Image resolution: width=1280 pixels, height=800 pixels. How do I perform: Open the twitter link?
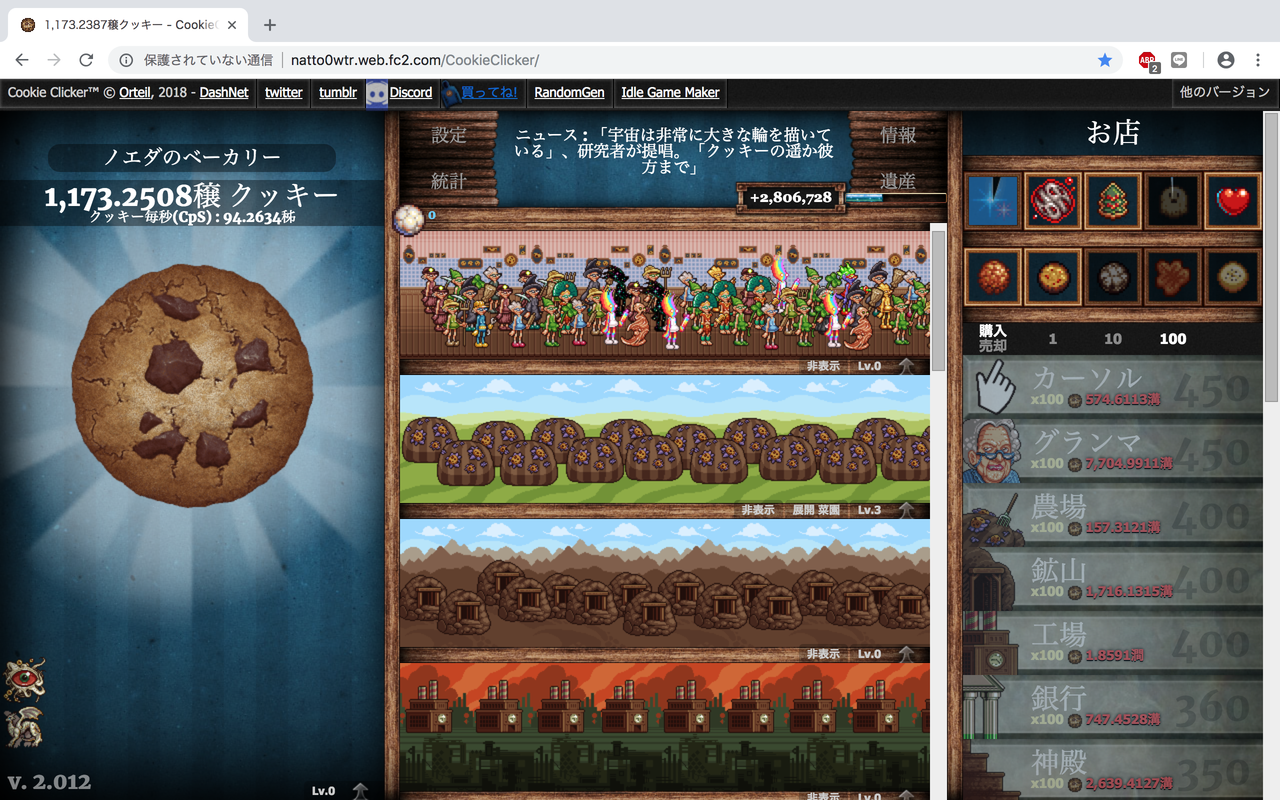click(x=284, y=92)
